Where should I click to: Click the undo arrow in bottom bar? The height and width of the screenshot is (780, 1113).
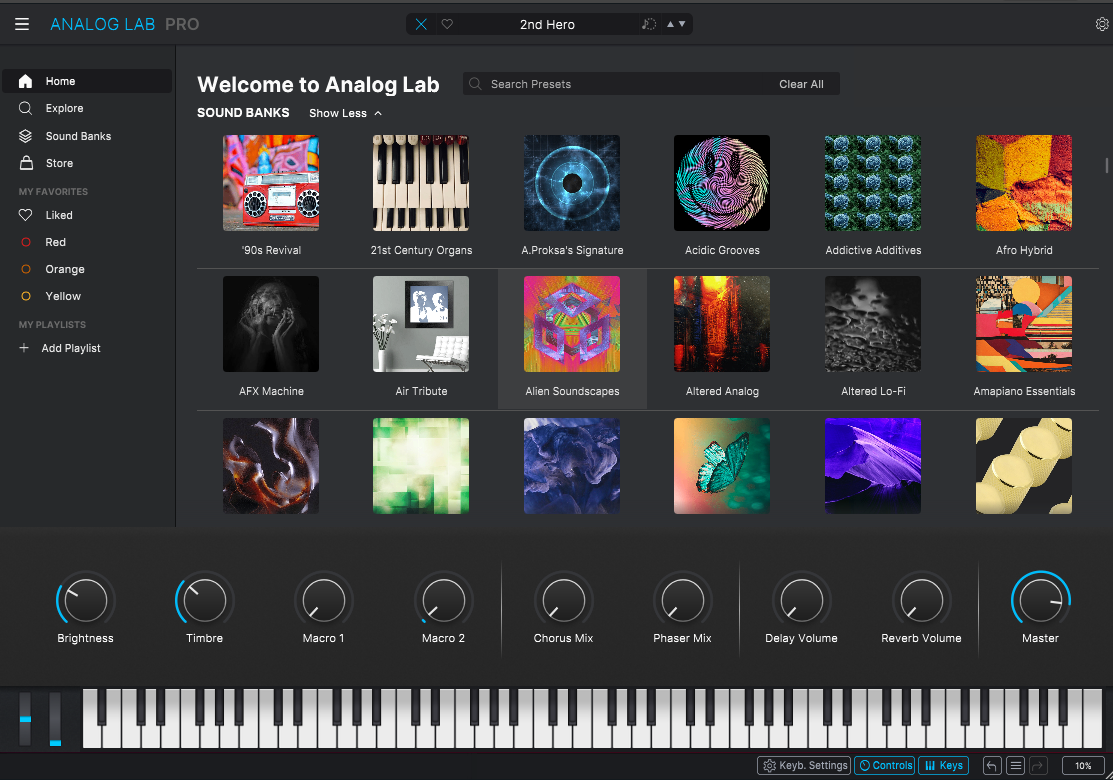[x=992, y=766]
